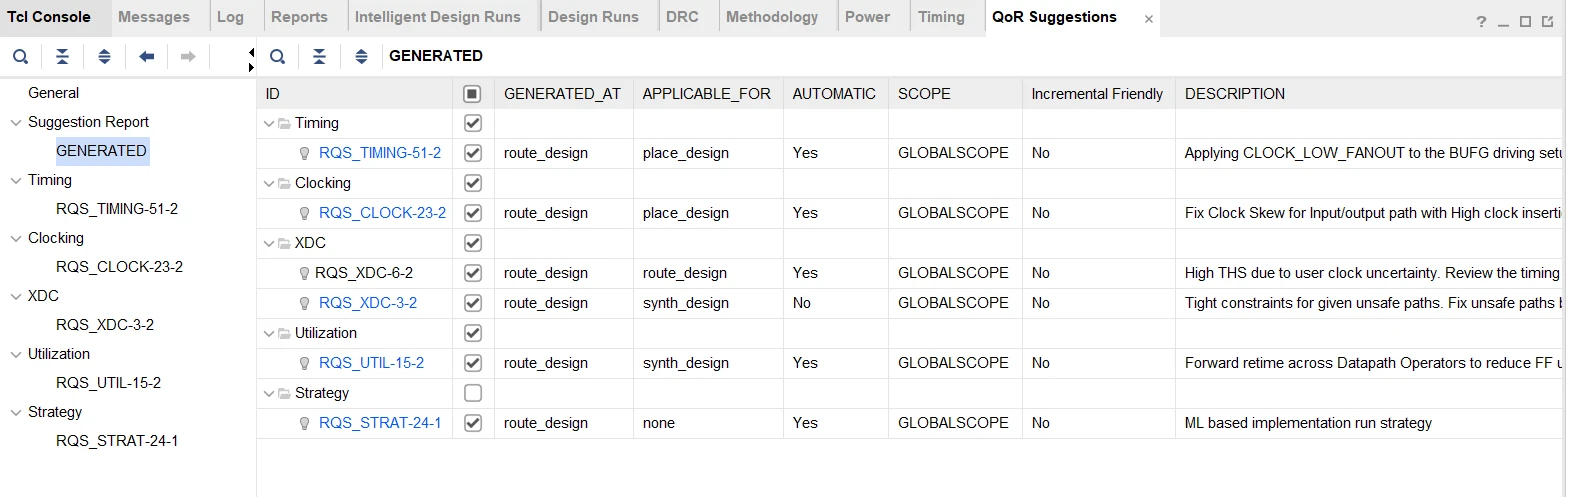This screenshot has height=497, width=1570.
Task: Switch to the Tcl Console tab
Action: [x=48, y=17]
